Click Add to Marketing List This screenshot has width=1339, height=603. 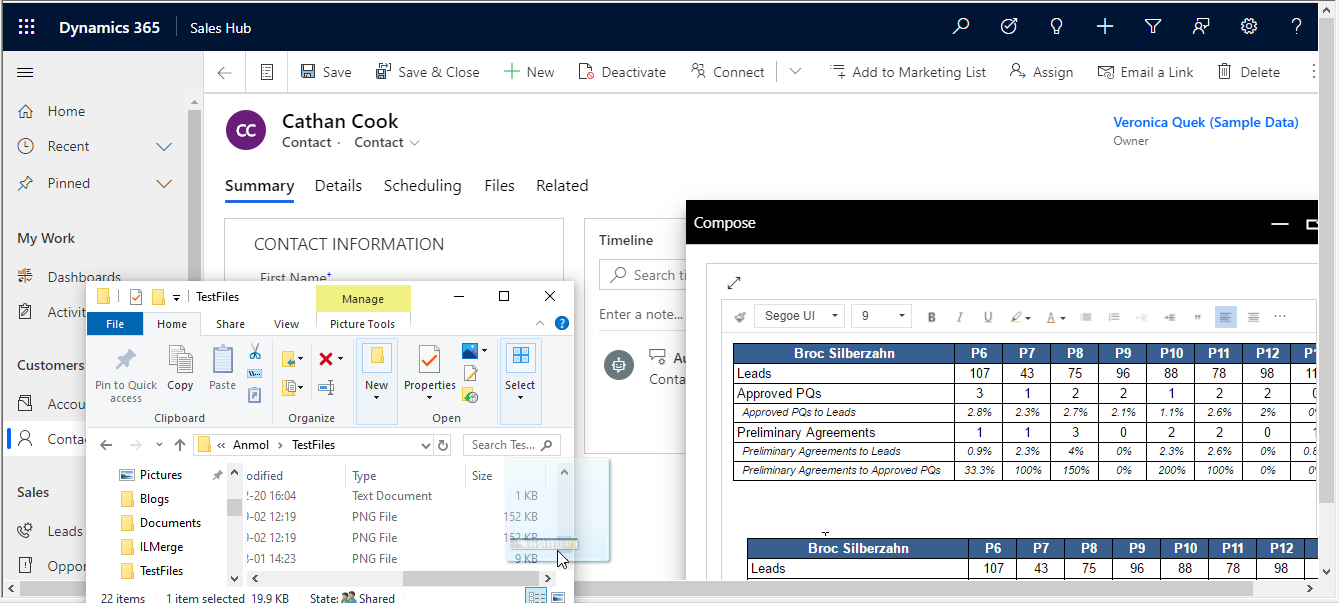point(908,72)
